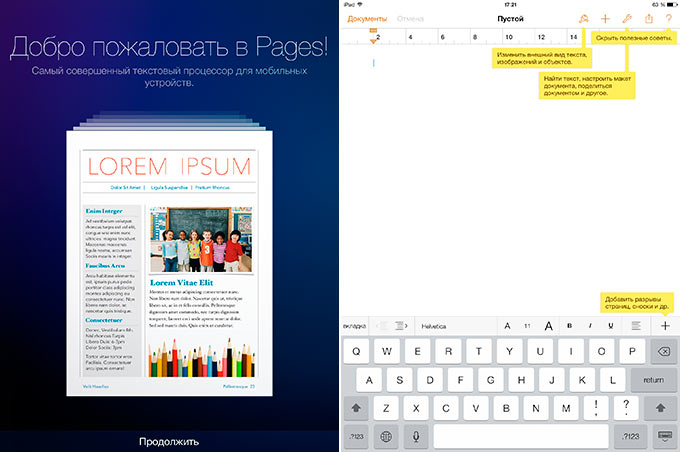This screenshot has width=680, height=452.
Task: Tap the font size value 11
Action: pyautogui.click(x=527, y=326)
